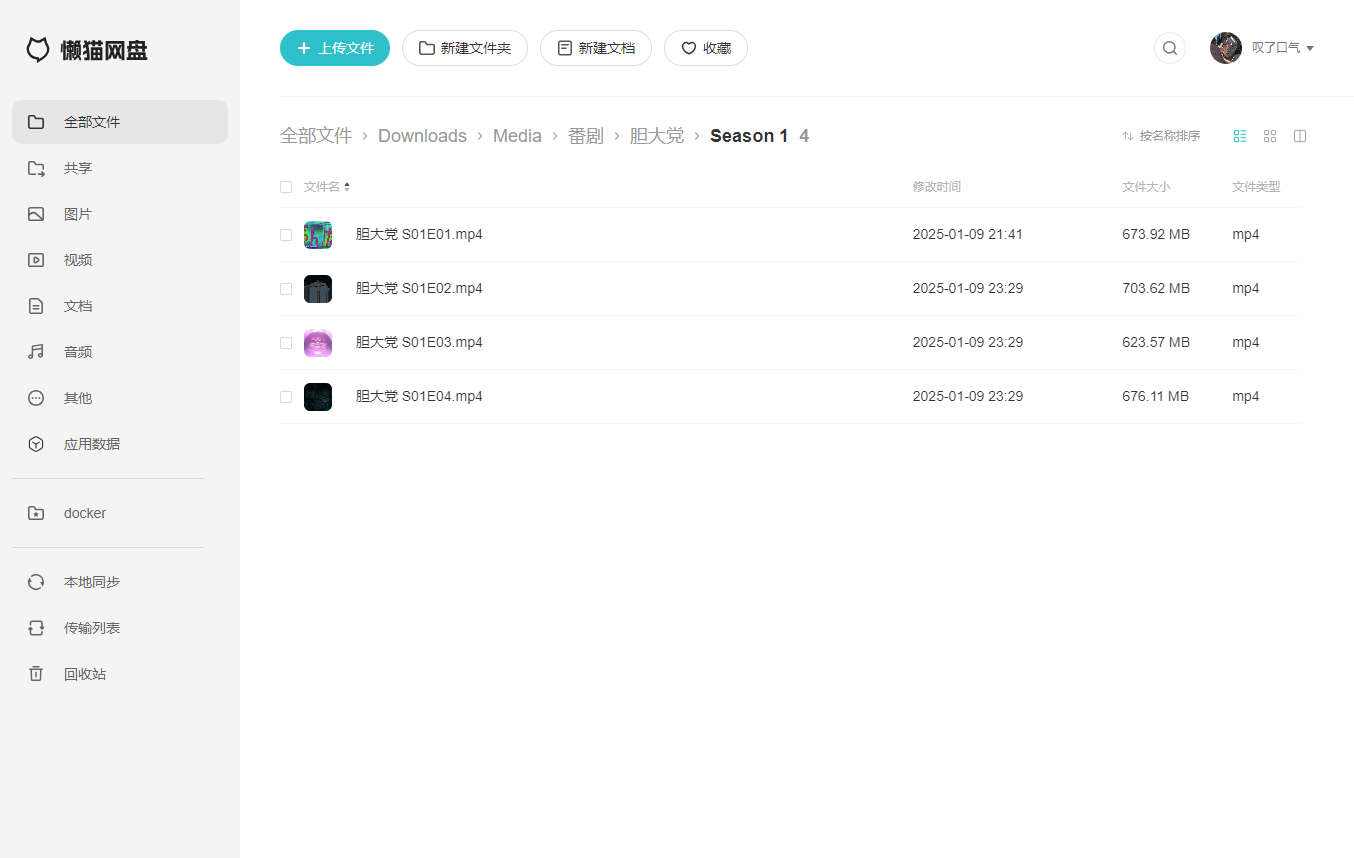Sort by 文件名 column header arrow
This screenshot has height=858, width=1354.
coord(347,187)
